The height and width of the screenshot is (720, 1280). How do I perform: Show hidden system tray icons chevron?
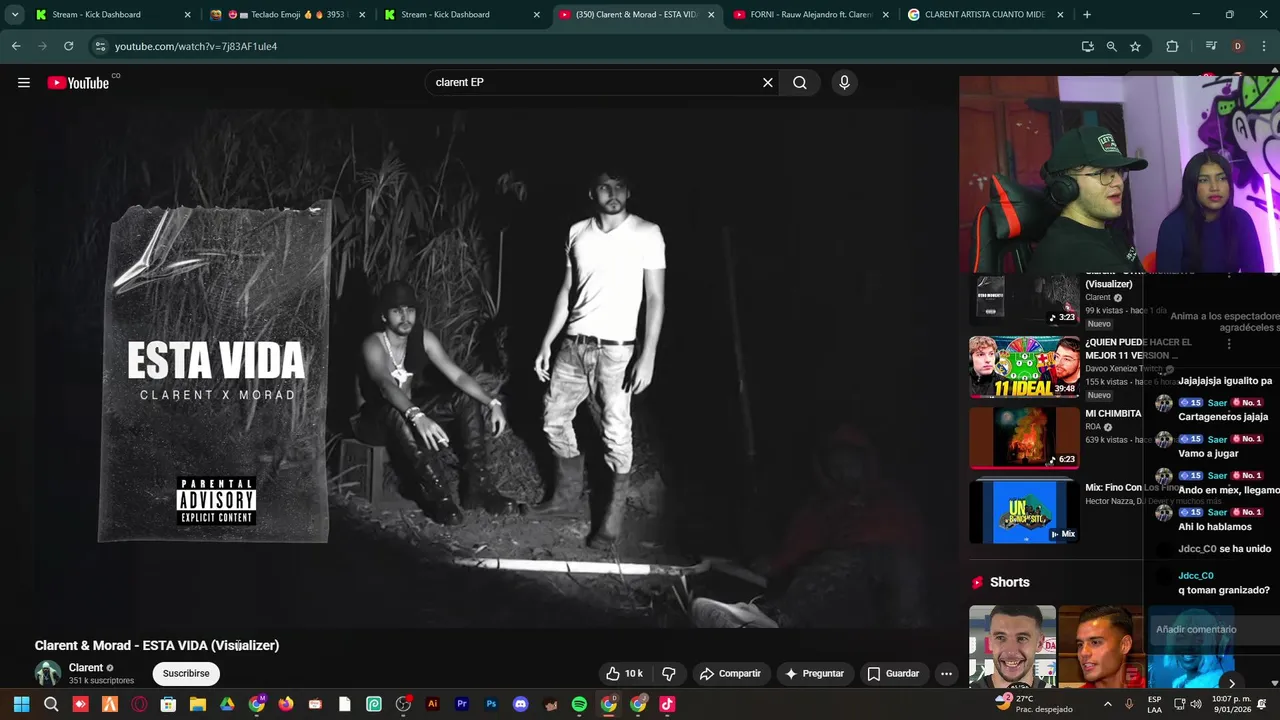(x=1106, y=704)
